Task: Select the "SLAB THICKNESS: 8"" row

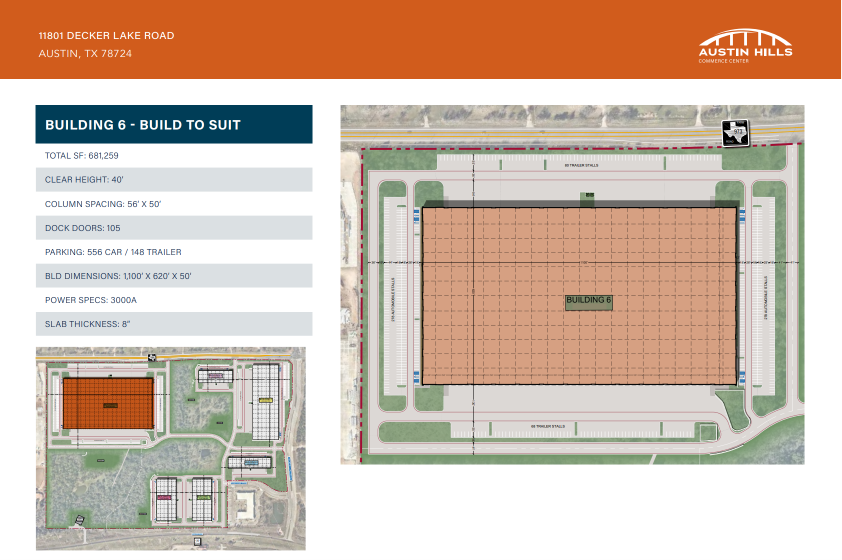Action: coord(174,324)
